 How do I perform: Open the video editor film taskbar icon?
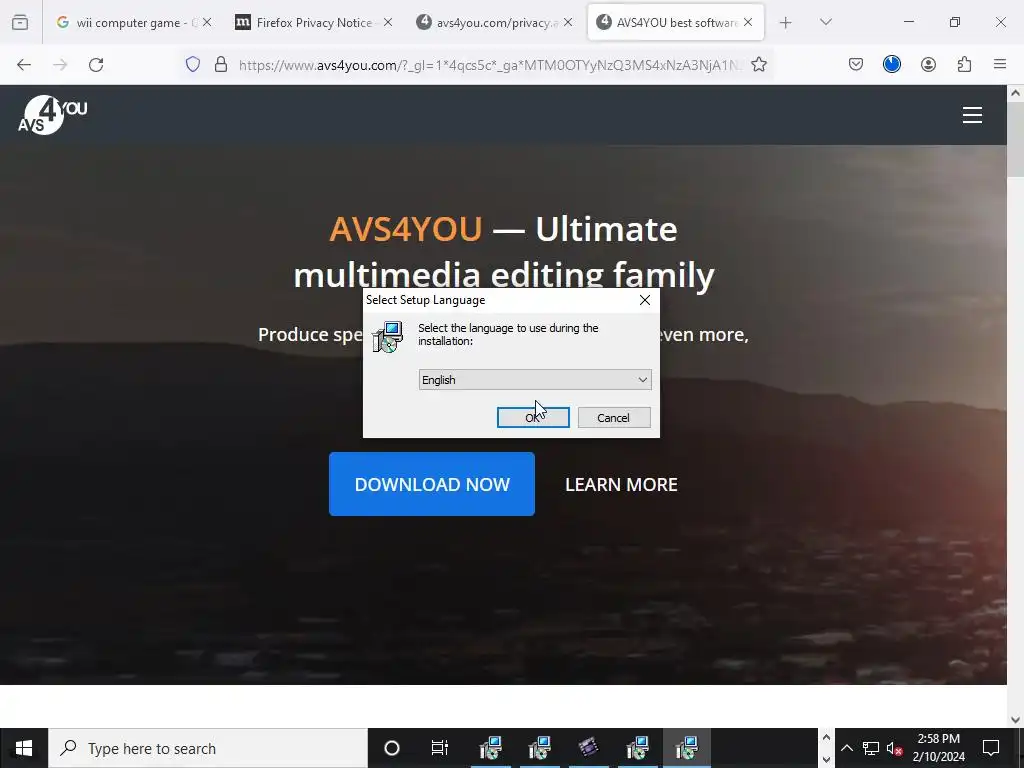pos(588,748)
